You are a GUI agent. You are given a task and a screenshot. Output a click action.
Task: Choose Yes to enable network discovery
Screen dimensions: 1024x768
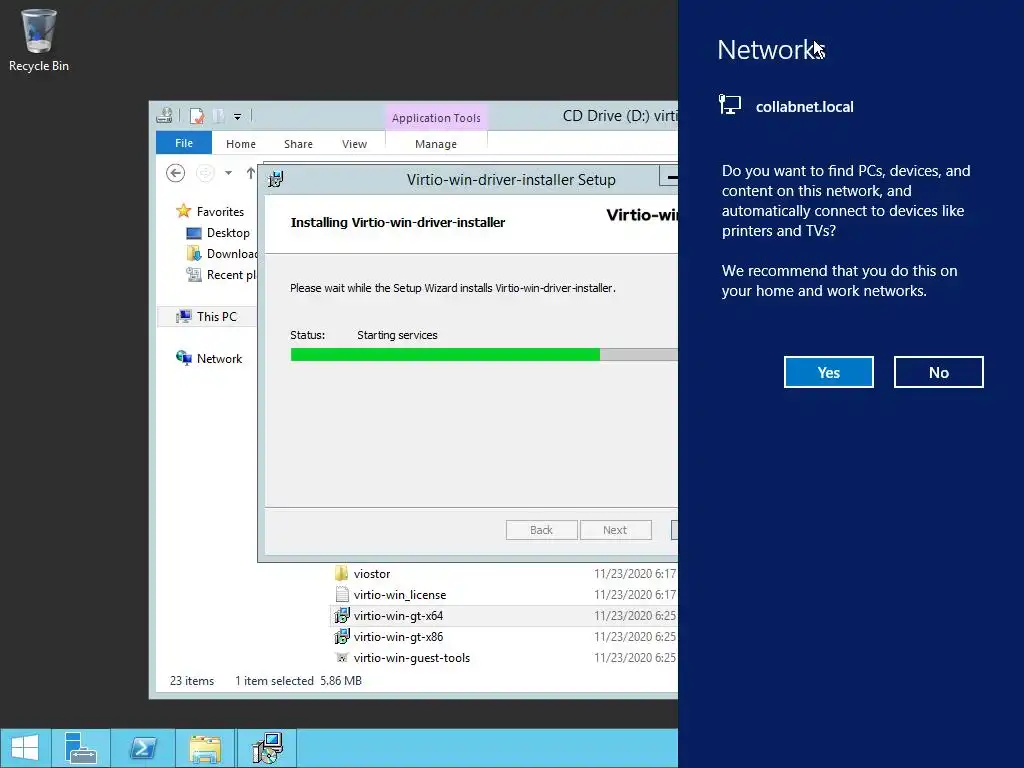coord(829,372)
